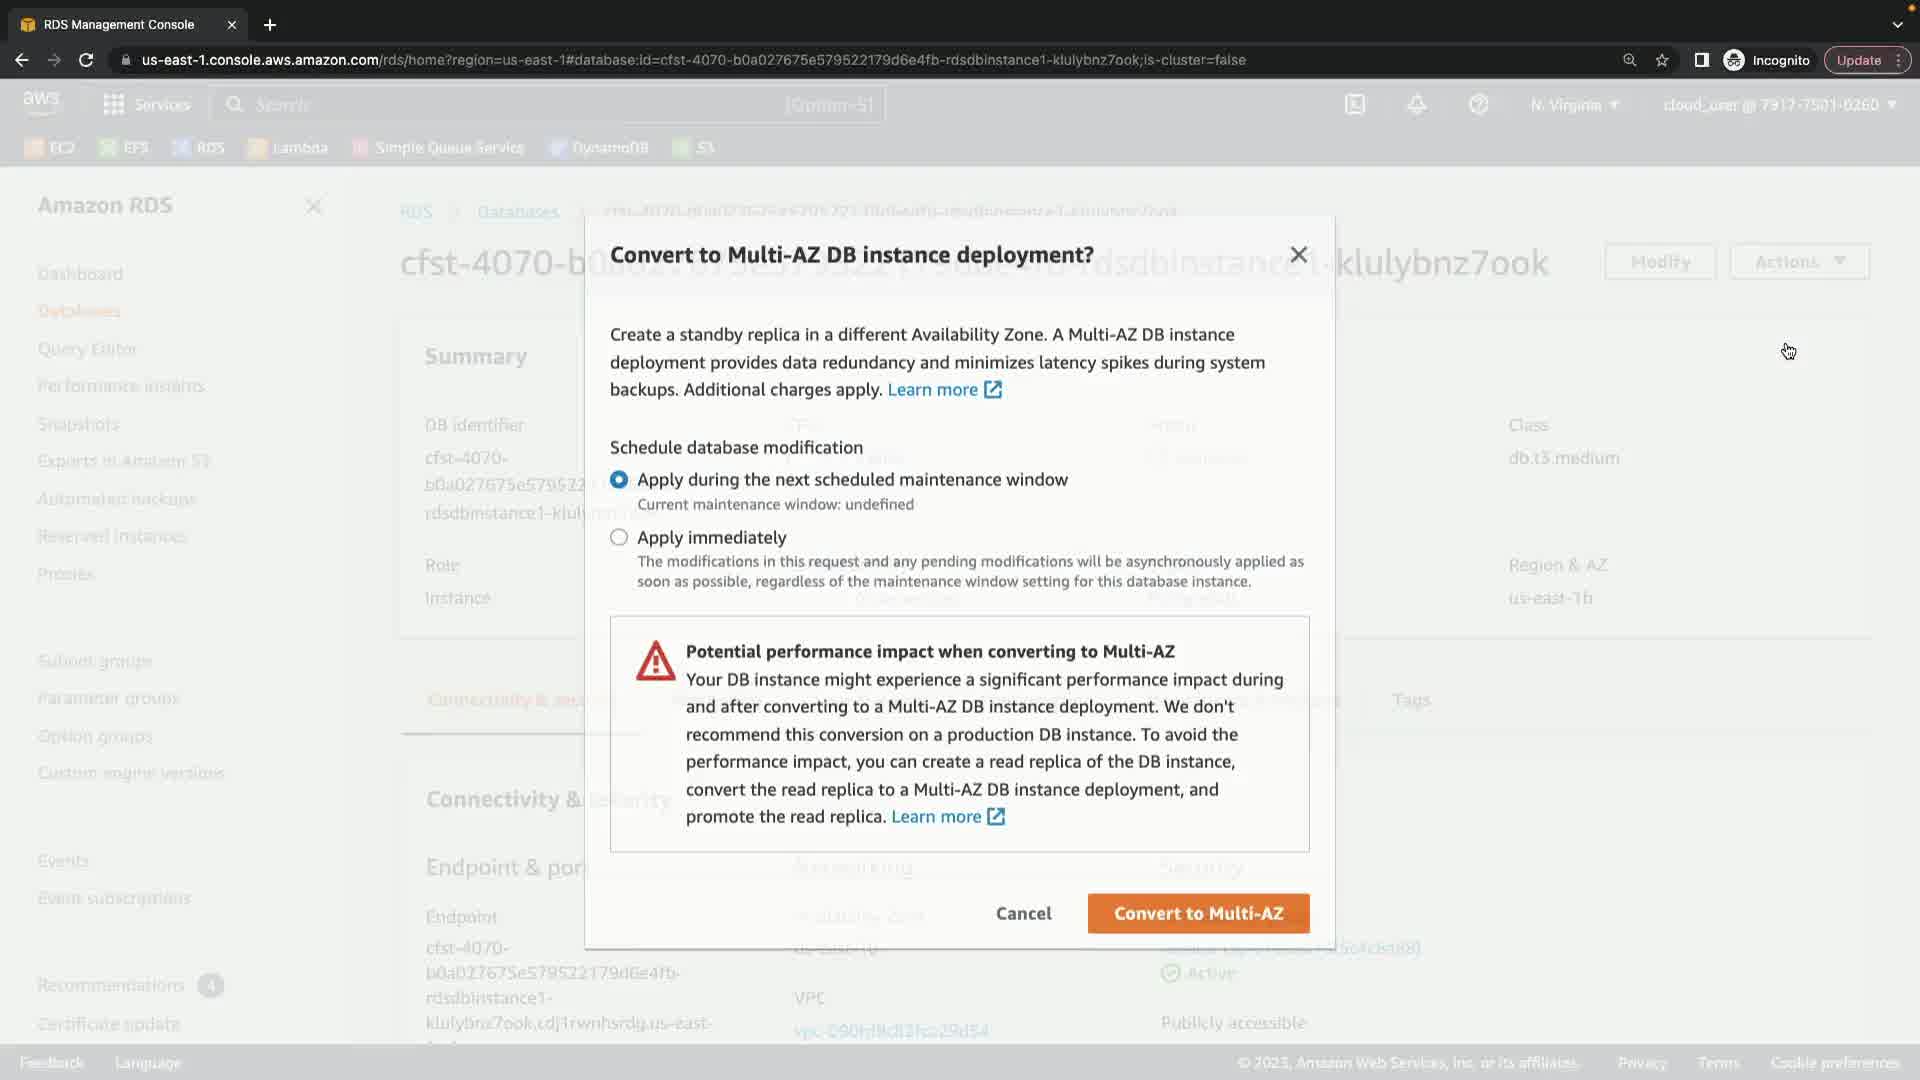Select Apply immediately radio option
Viewport: 1920px width, 1080px height.
click(619, 538)
